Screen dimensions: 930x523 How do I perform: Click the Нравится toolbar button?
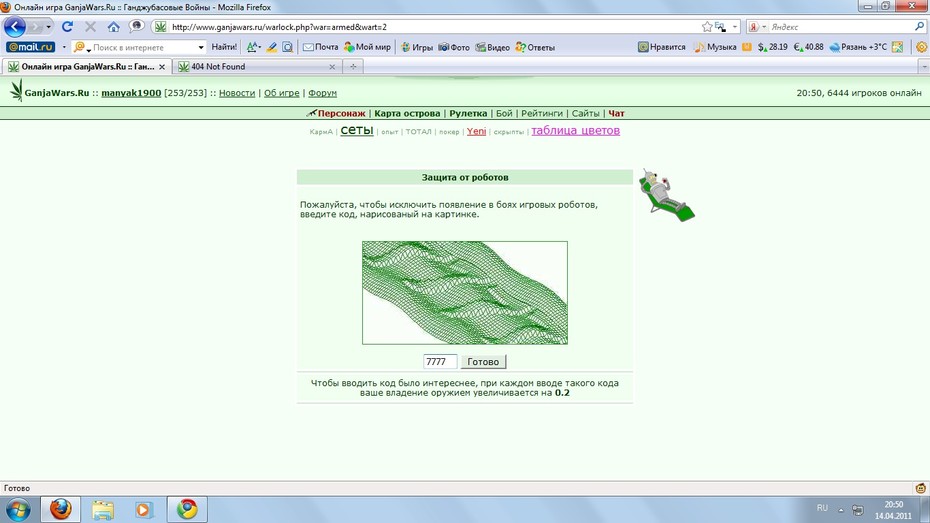661,47
